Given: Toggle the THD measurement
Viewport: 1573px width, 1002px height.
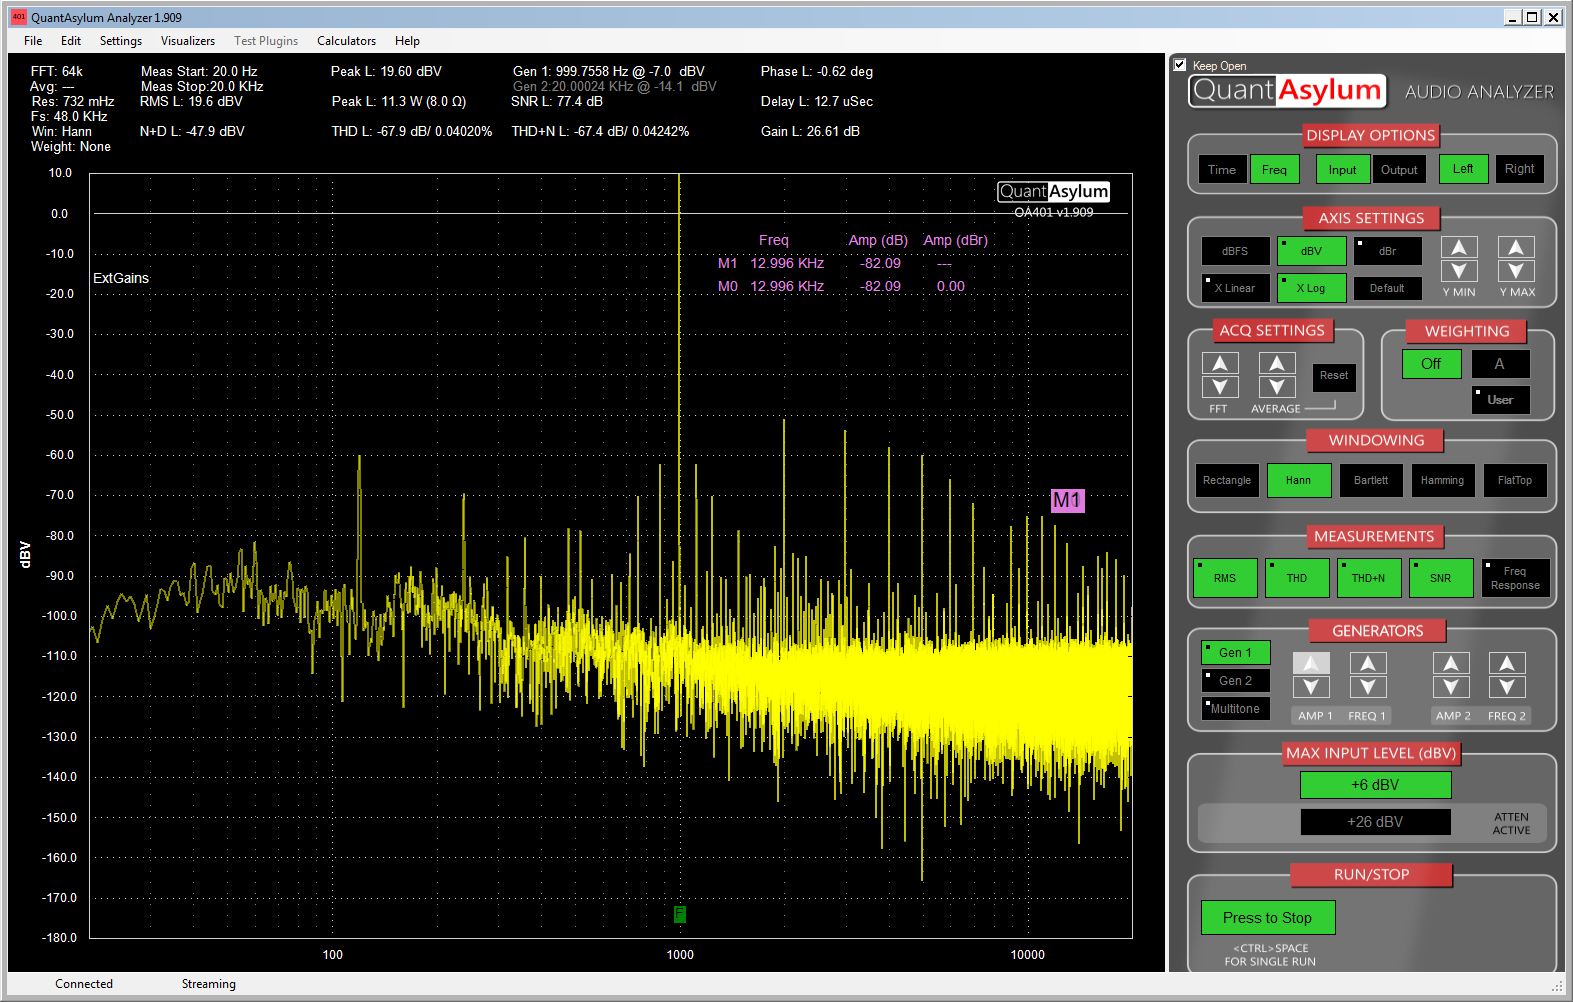Looking at the screenshot, I should 1297,578.
